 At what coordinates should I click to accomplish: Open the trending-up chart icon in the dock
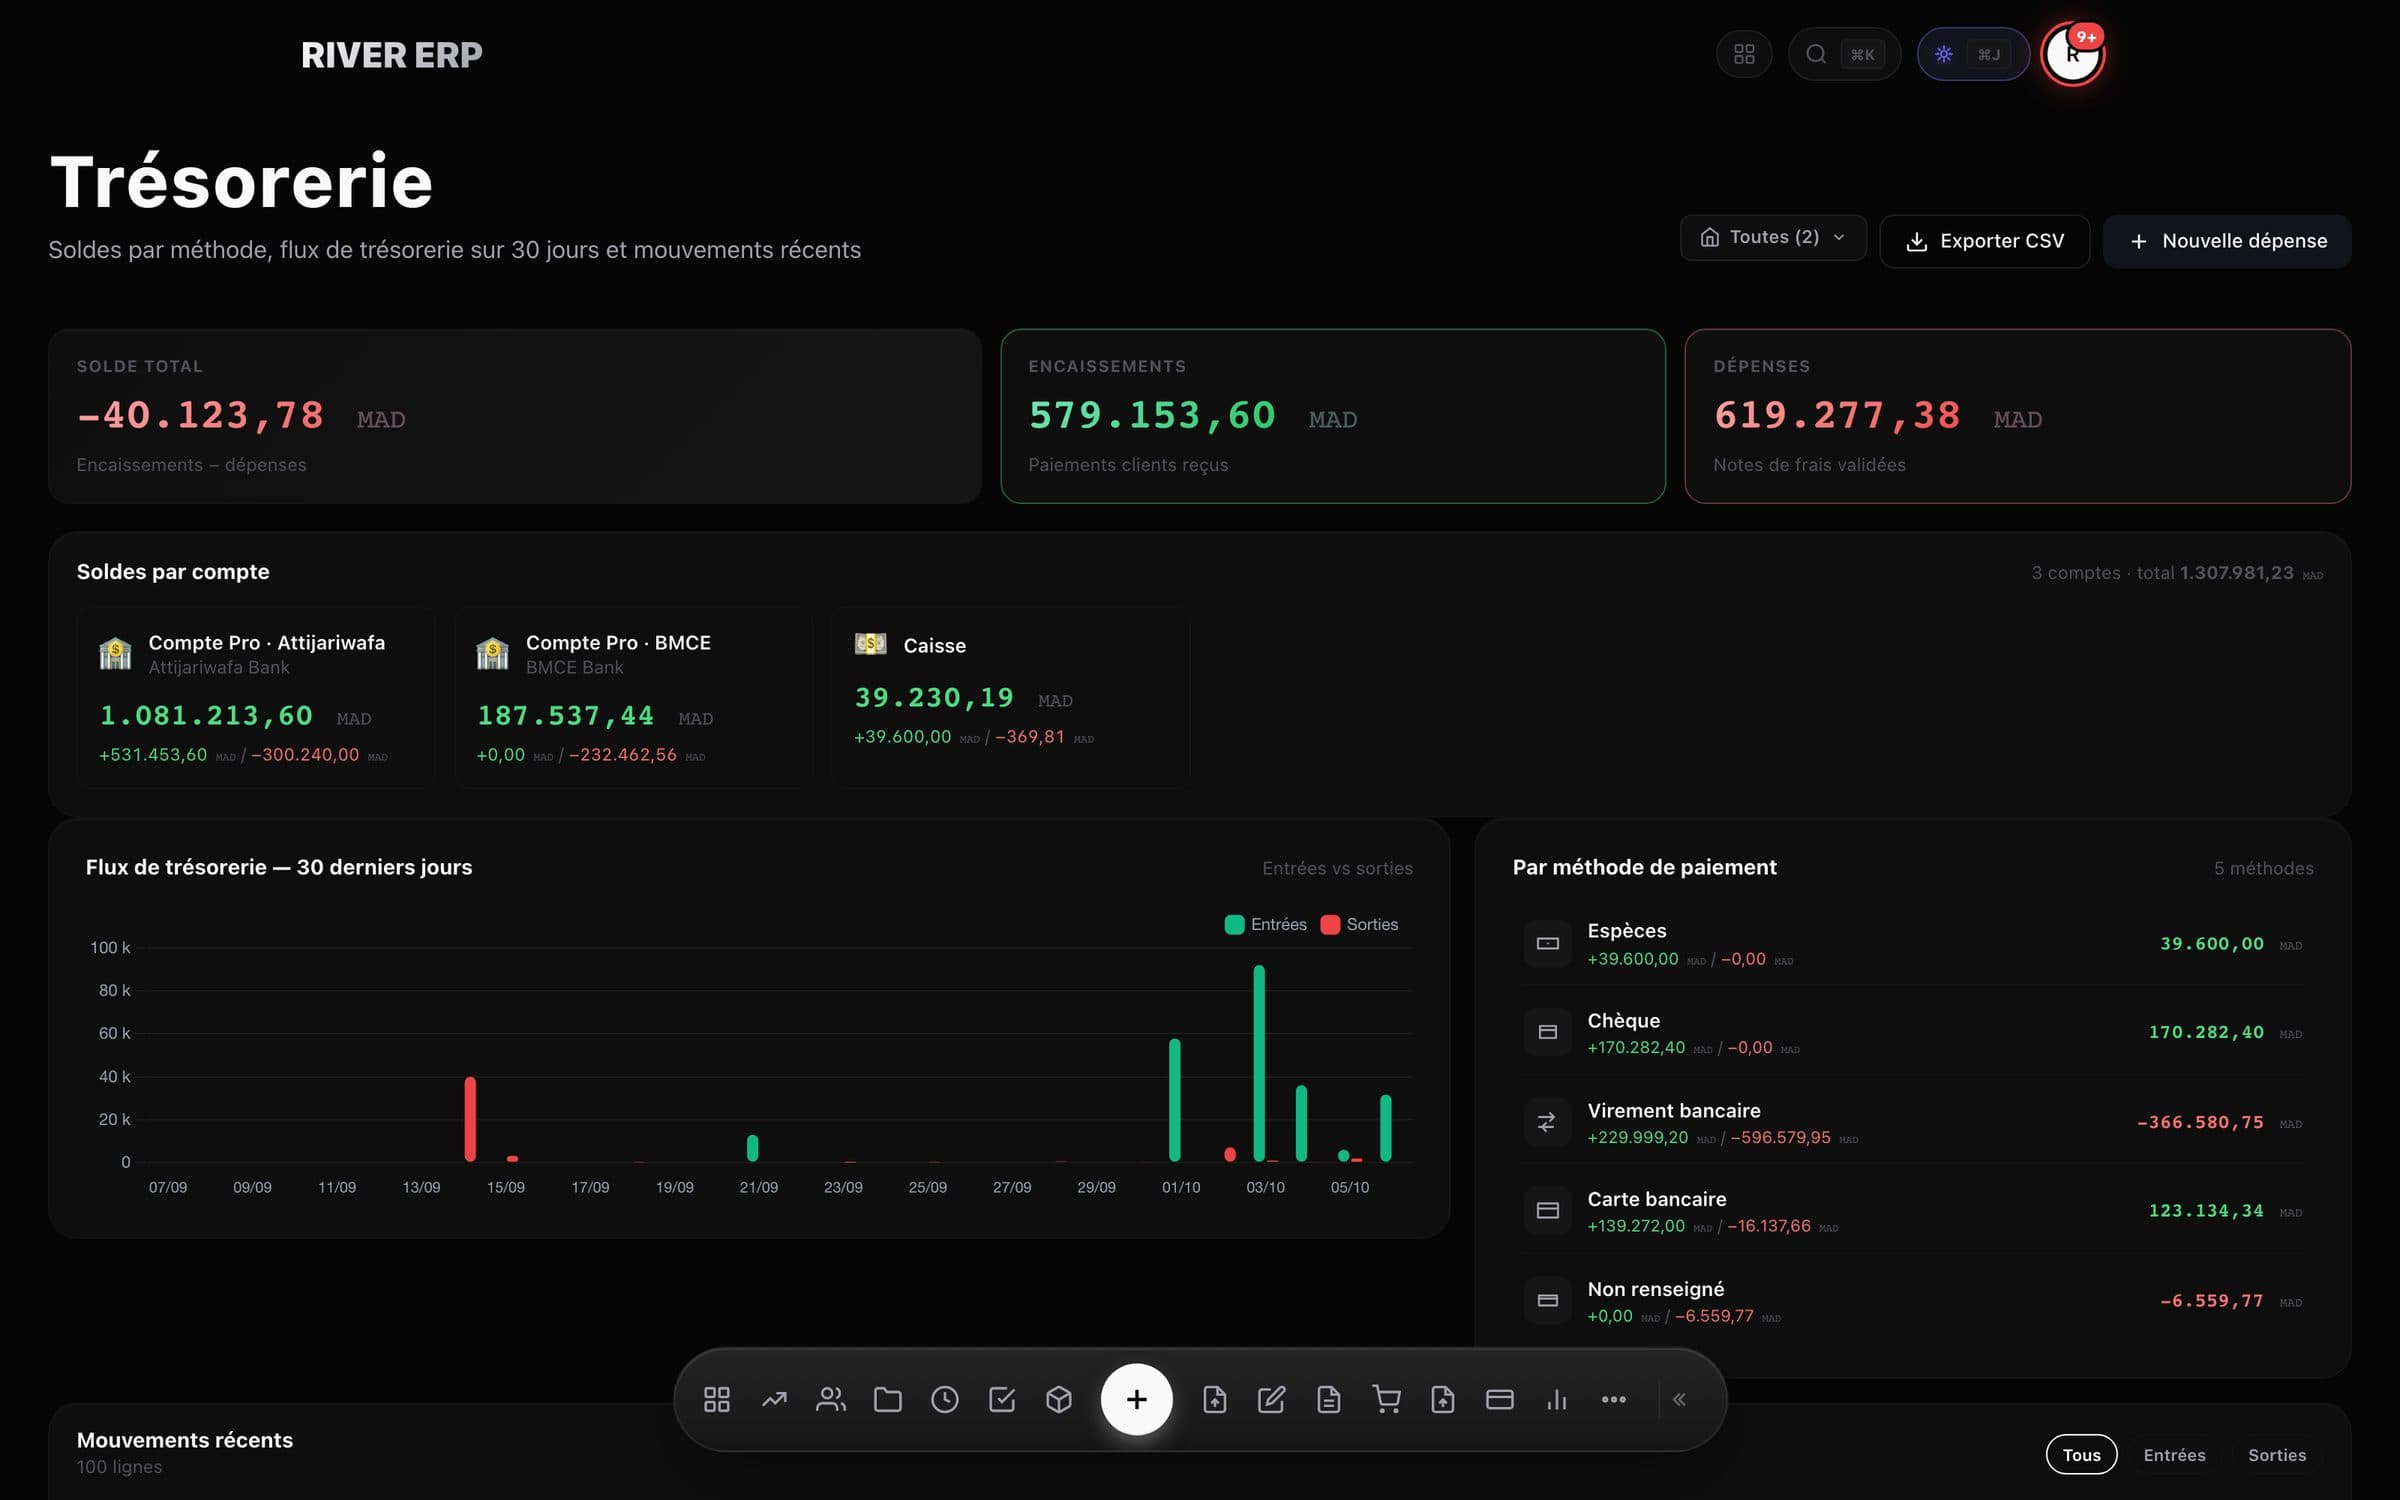click(x=774, y=1399)
